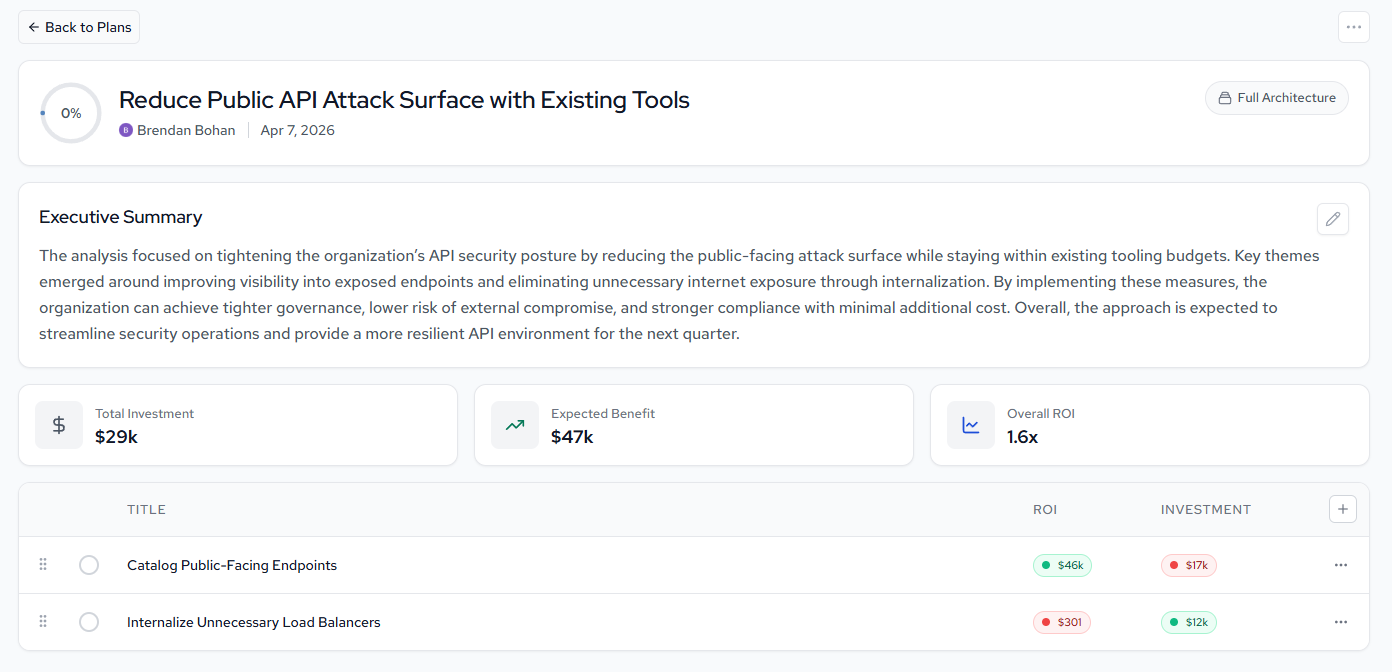Viewport: 1392px width, 672px height.
Task: Click the Expected Benefit trend icon
Action: (515, 425)
